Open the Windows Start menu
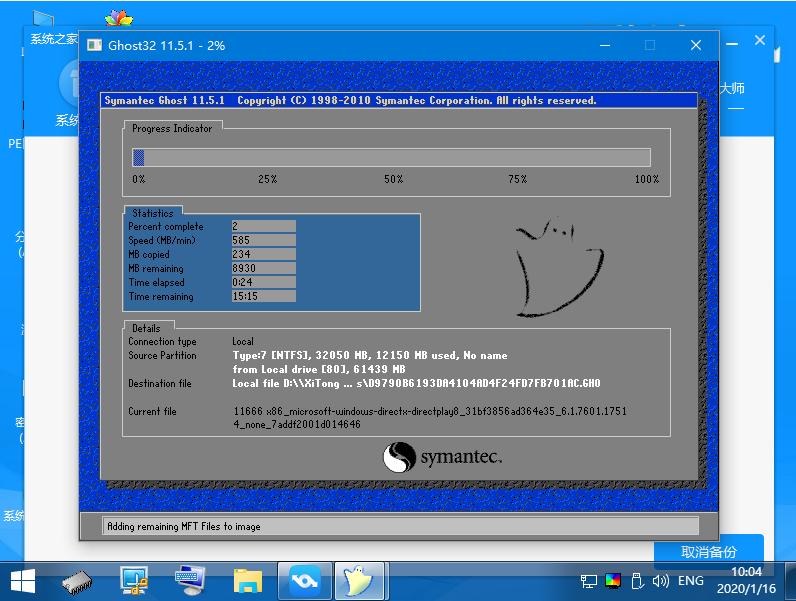Viewport: 796px width, 601px height. [23, 581]
